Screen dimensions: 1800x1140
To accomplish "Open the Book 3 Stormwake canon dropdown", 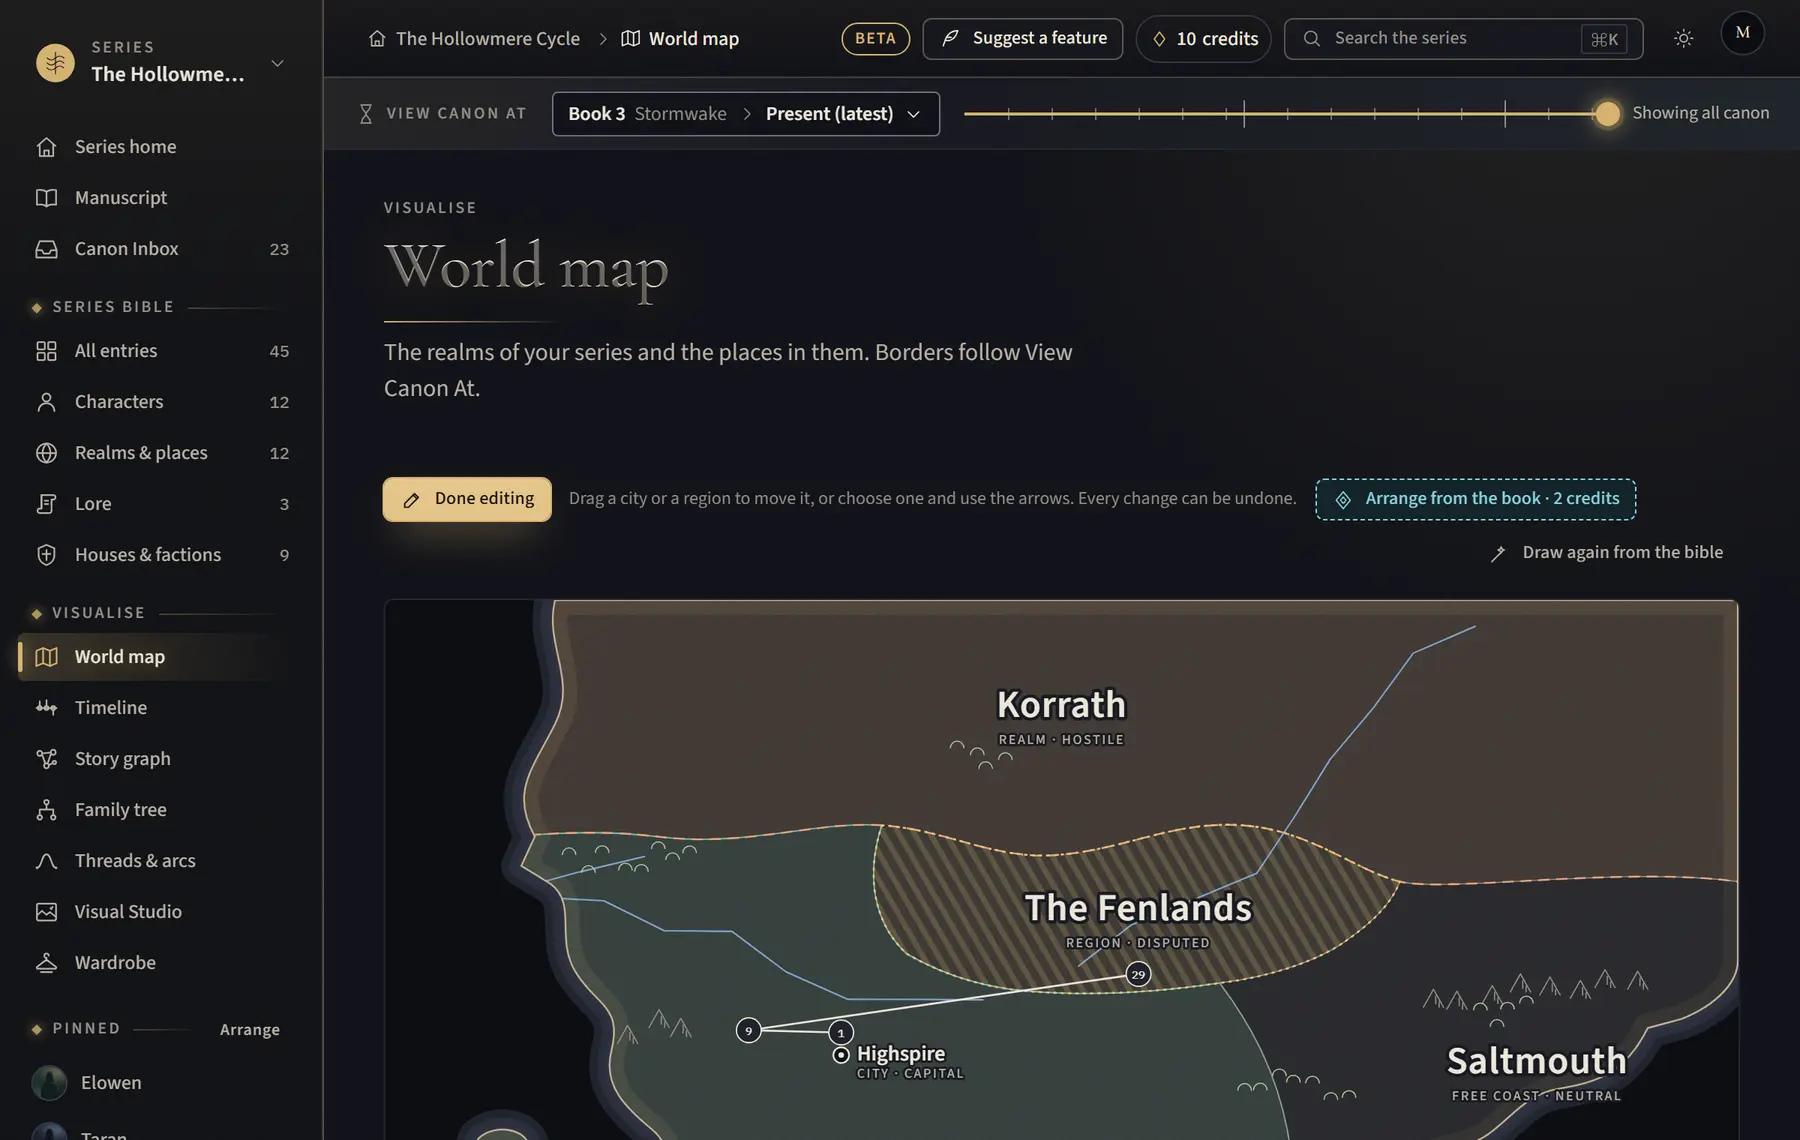I will point(746,114).
